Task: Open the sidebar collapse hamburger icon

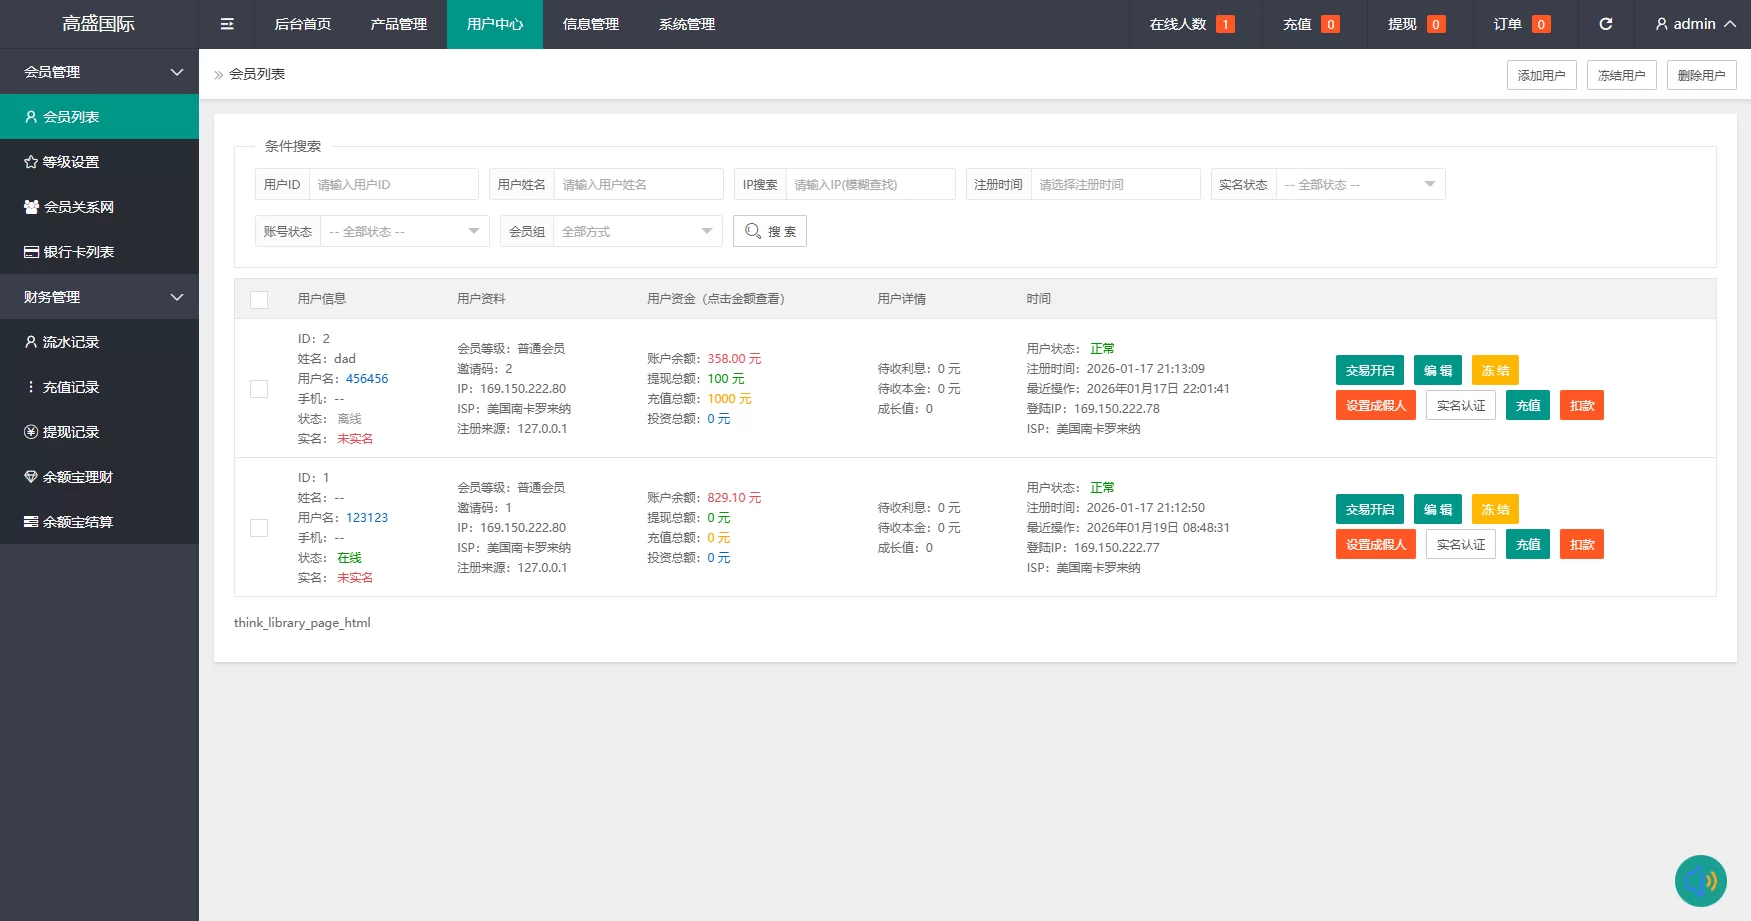Action: pos(226,23)
